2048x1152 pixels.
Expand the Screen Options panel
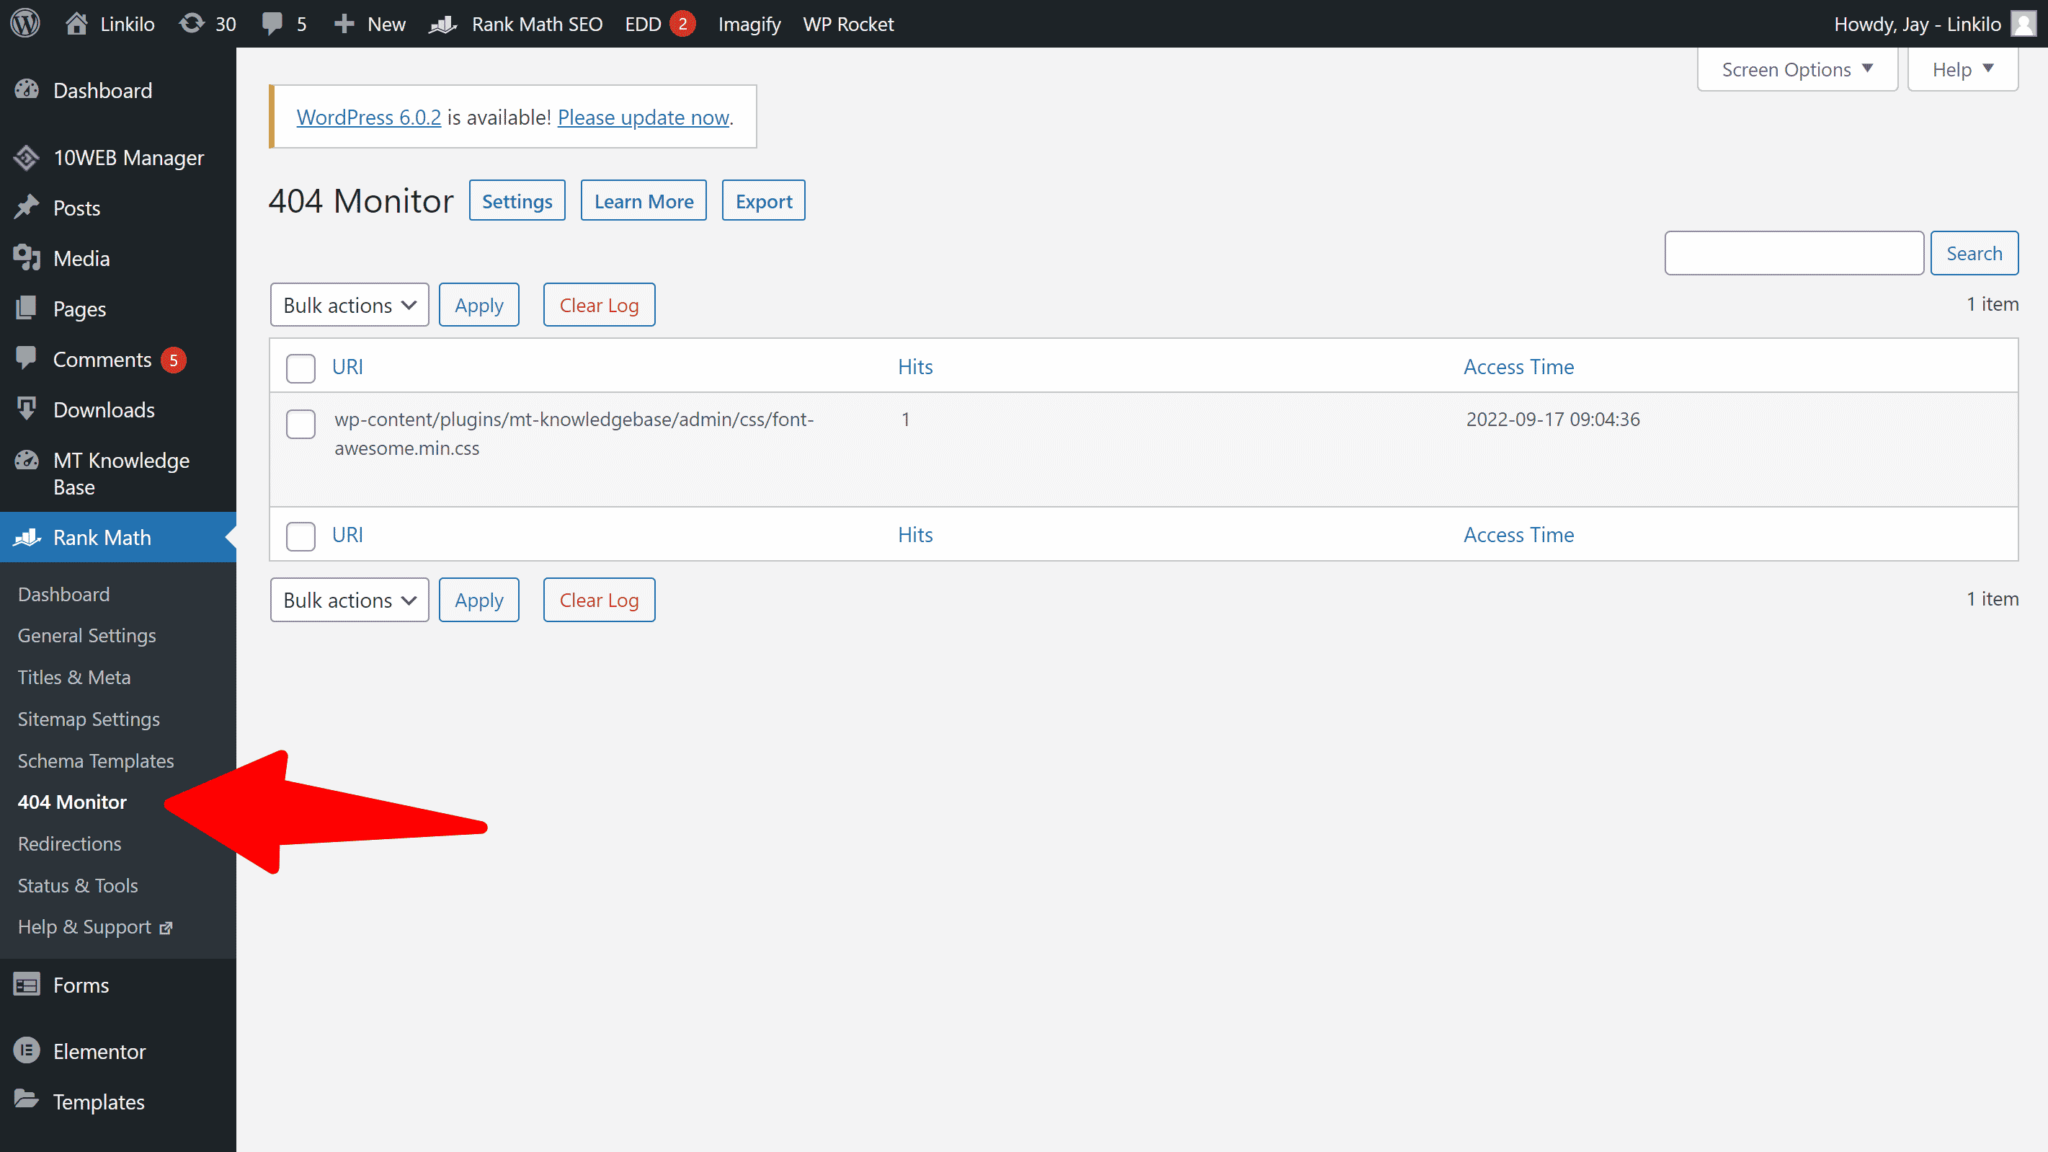coord(1797,69)
